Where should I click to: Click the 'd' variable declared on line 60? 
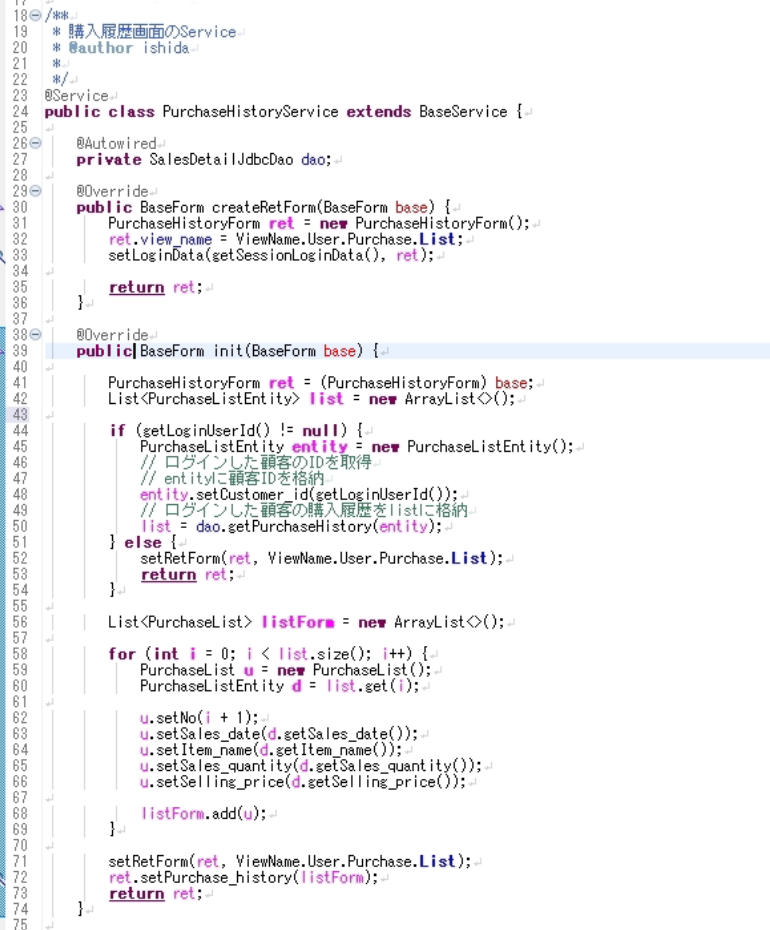click(297, 686)
